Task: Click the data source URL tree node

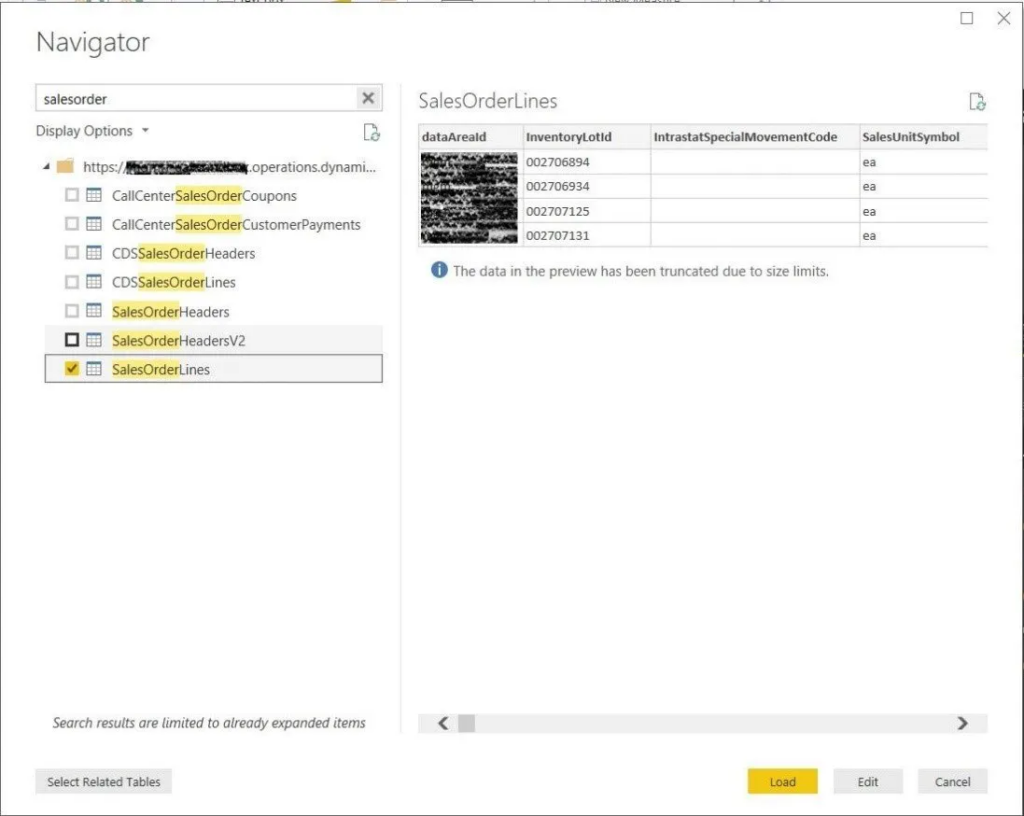Action: [229, 167]
